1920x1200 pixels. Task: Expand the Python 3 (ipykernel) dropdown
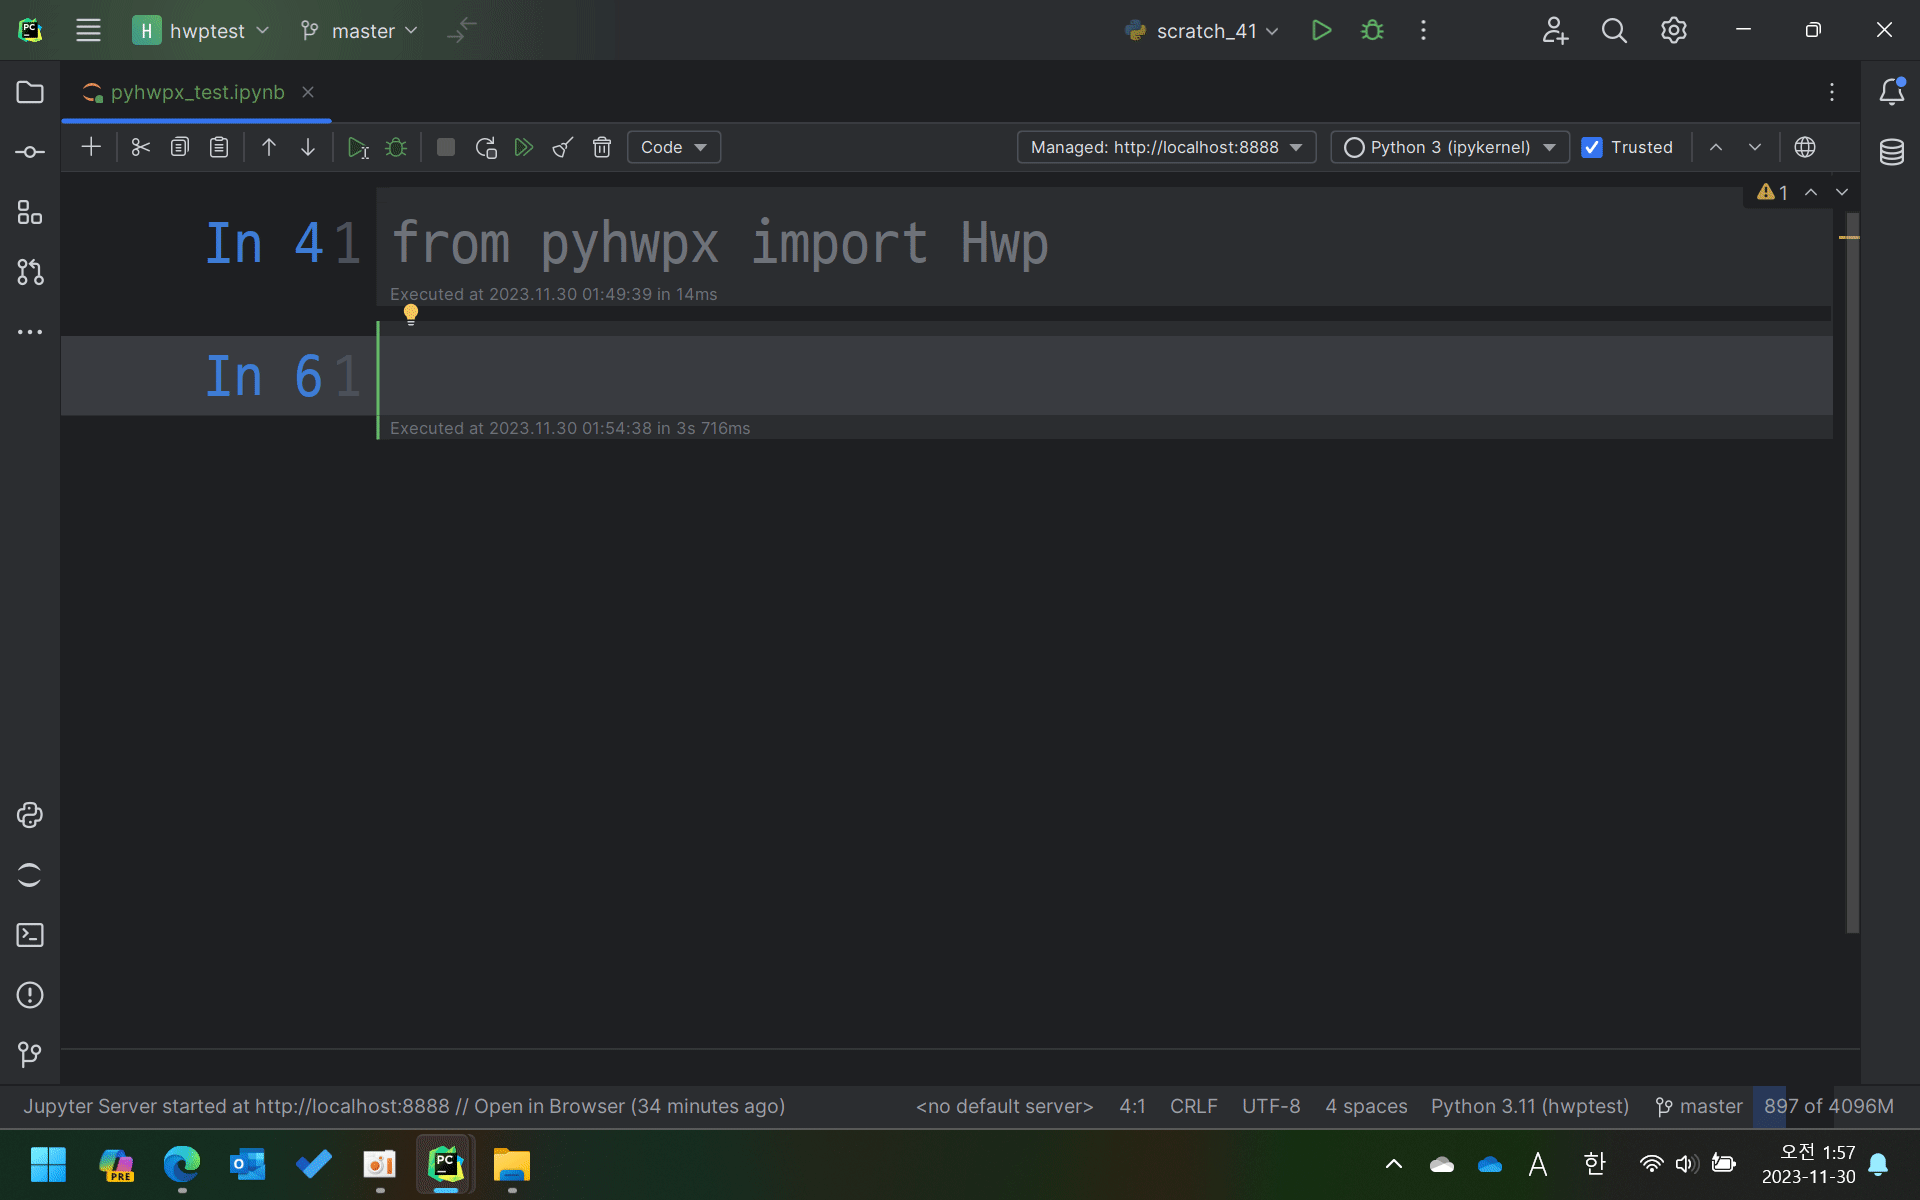pos(1449,147)
